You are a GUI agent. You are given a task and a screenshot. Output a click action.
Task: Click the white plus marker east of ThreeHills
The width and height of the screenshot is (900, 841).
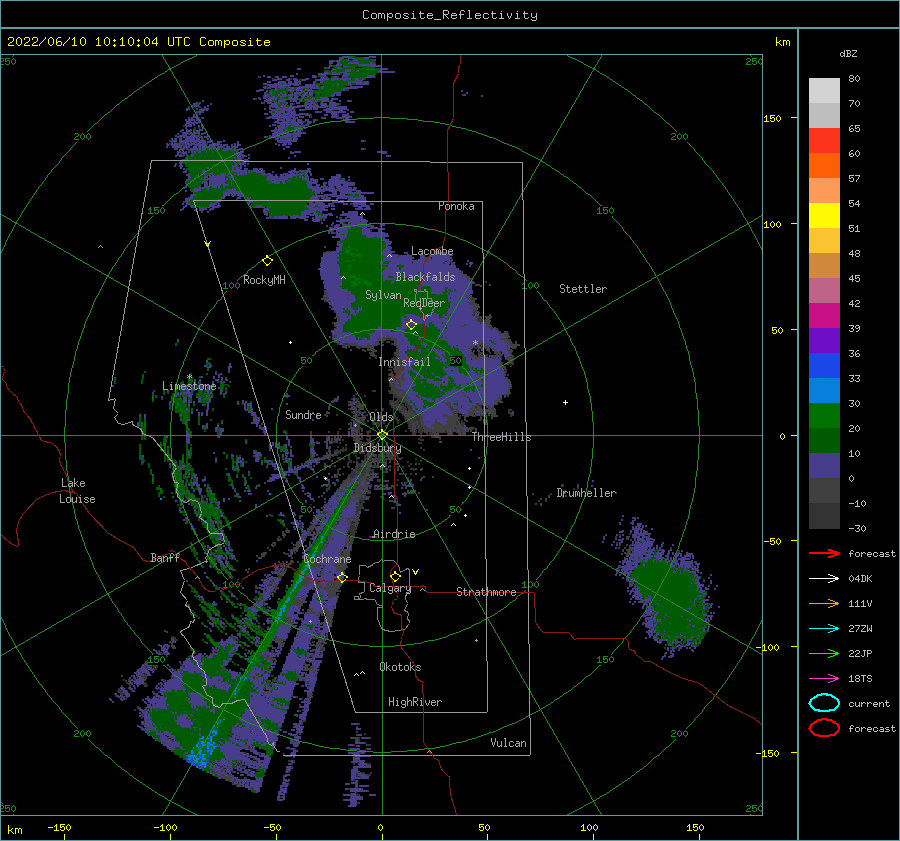tap(565, 402)
